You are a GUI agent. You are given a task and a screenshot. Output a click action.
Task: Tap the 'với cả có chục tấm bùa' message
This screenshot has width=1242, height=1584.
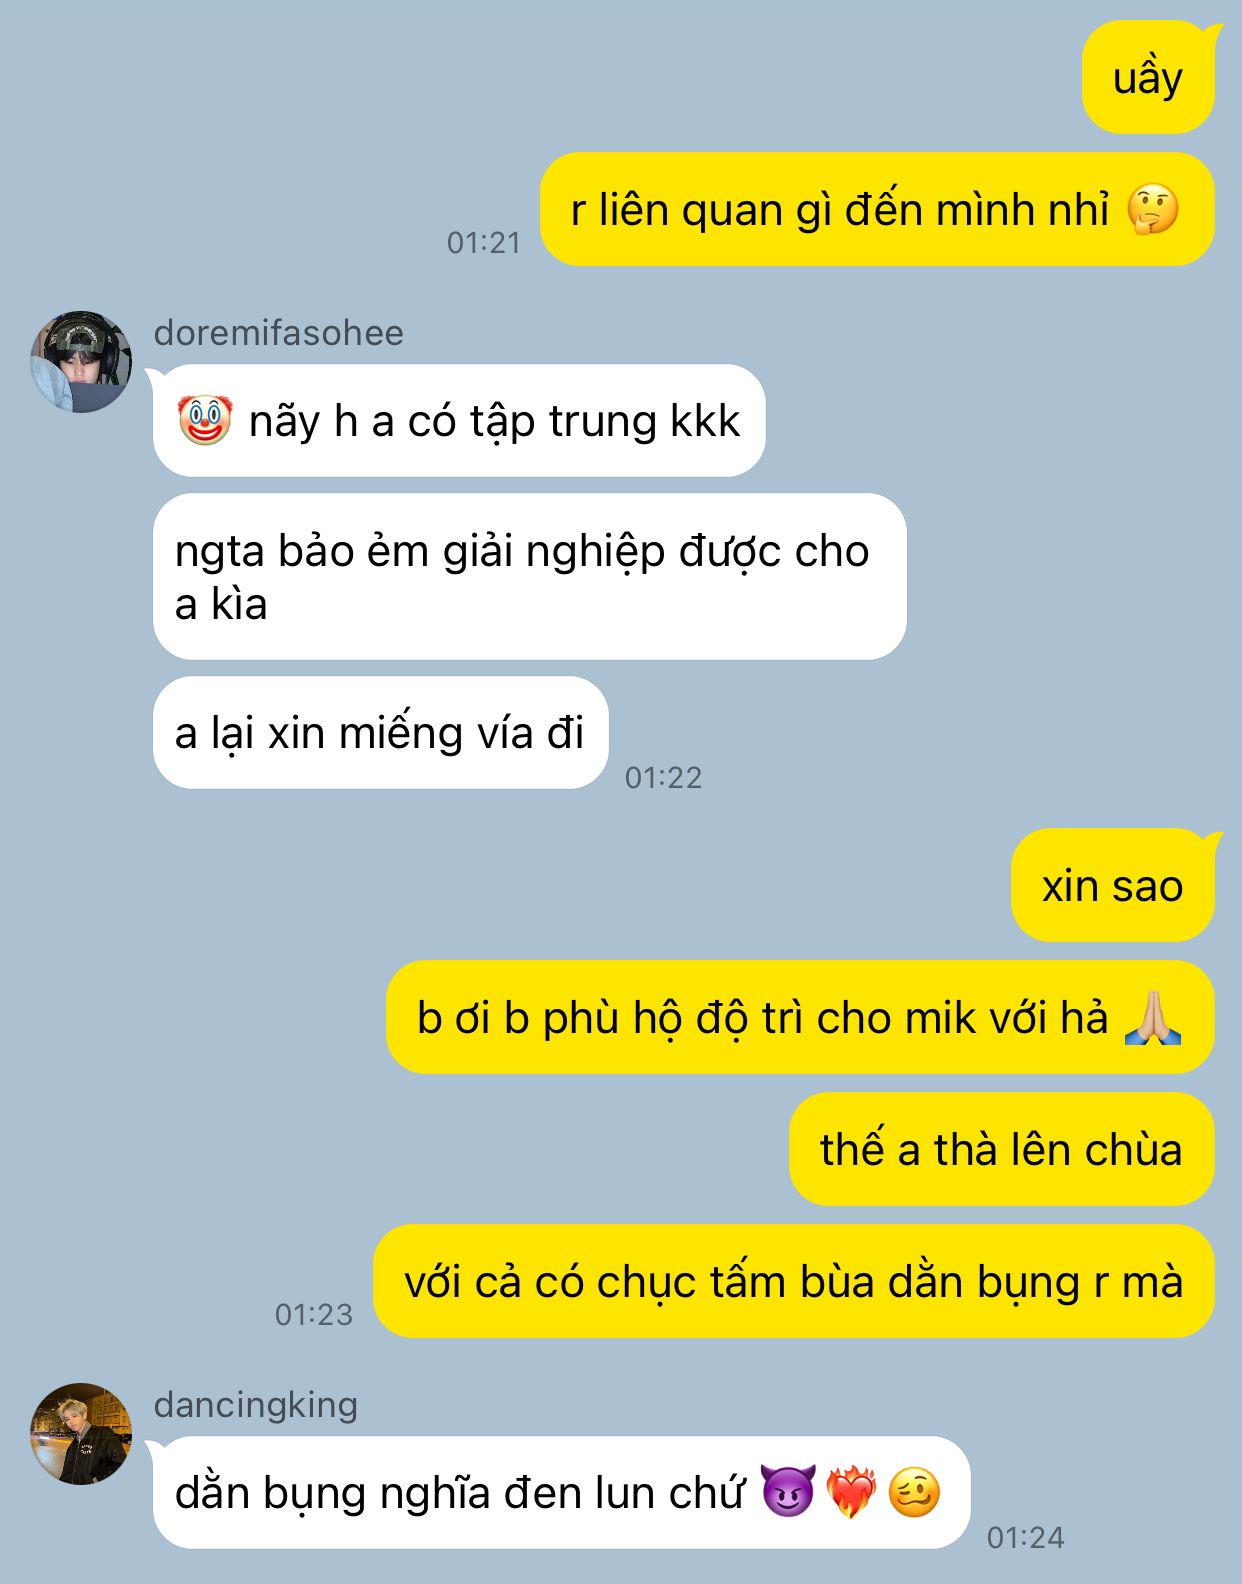pos(794,1282)
